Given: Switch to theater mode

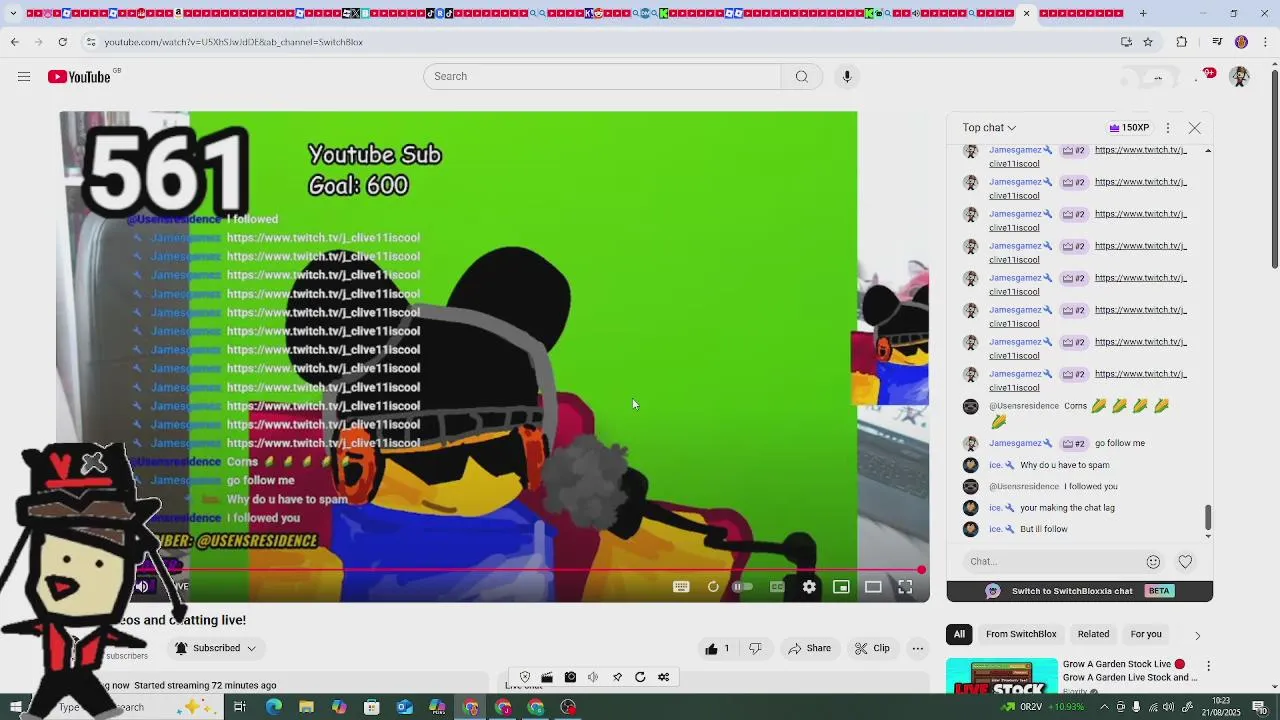Looking at the screenshot, I should (873, 587).
